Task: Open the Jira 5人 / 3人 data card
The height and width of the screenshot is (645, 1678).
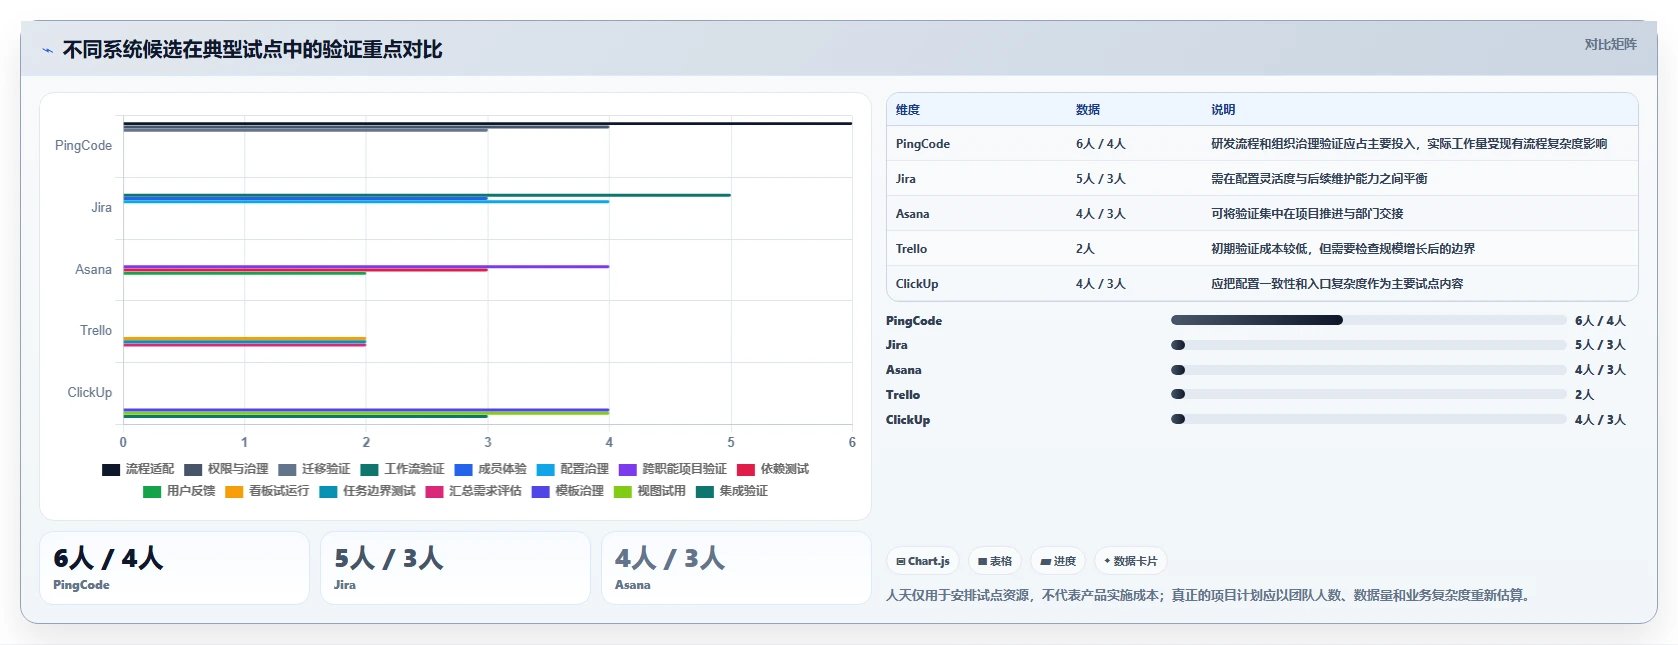Action: (x=455, y=568)
